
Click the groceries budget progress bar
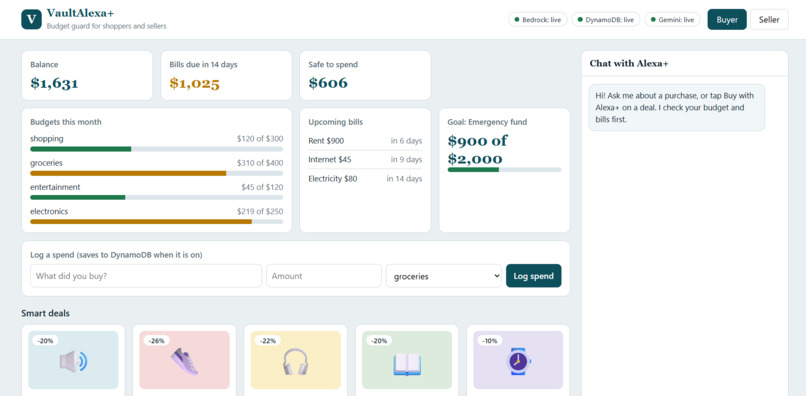pyautogui.click(x=156, y=173)
